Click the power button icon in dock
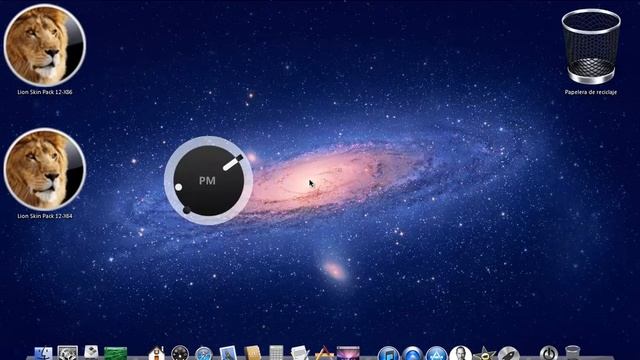Screen dimensions: 640x360 pos(549,353)
